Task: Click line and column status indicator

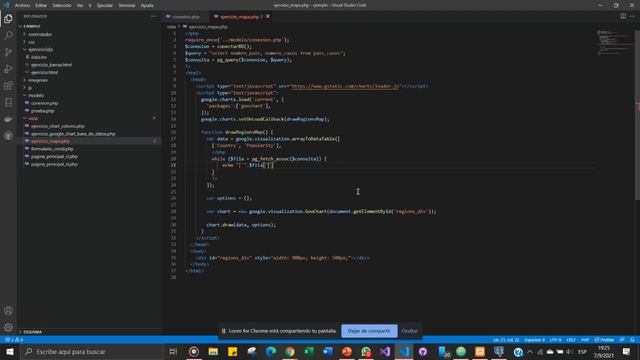Action: (x=506, y=340)
